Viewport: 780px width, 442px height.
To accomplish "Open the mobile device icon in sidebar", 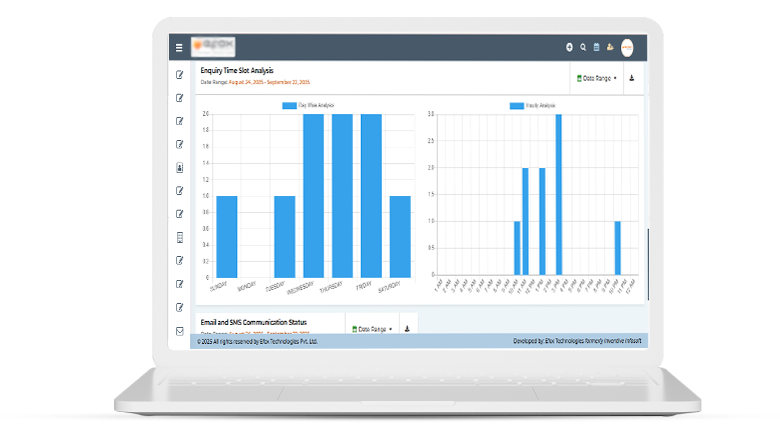I will tap(180, 238).
